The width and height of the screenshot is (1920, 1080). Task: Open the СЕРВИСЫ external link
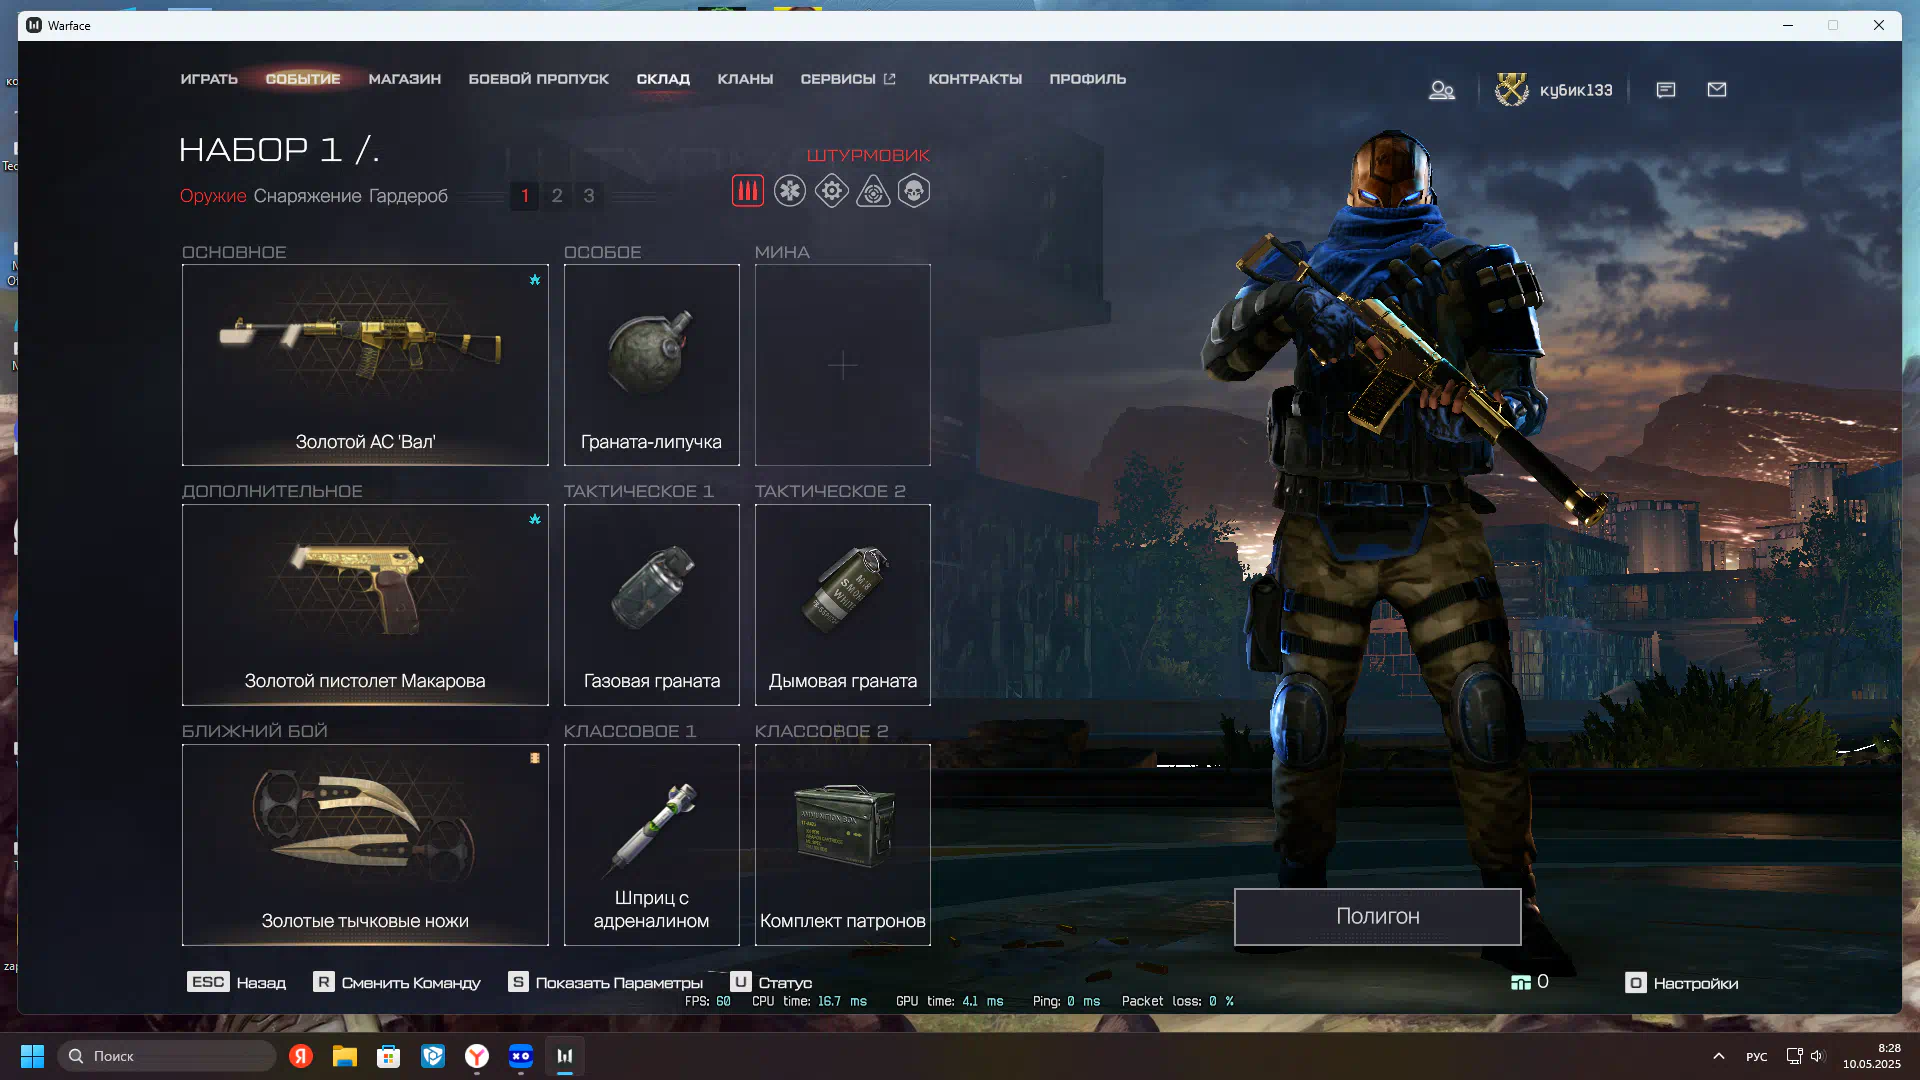(848, 79)
